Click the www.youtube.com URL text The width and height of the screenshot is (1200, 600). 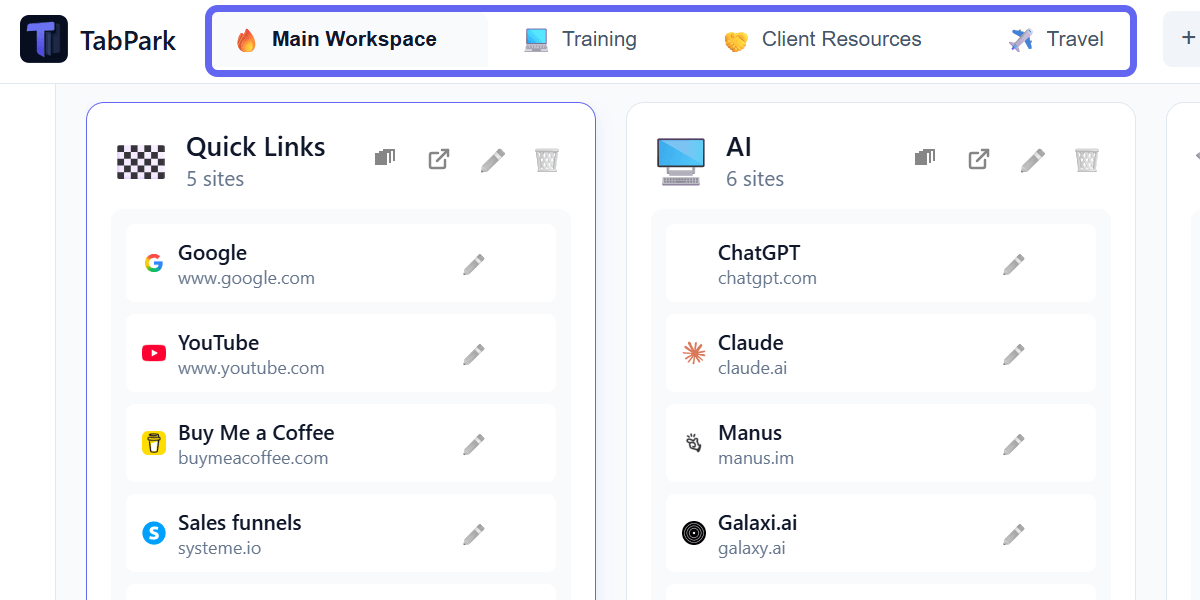251,368
